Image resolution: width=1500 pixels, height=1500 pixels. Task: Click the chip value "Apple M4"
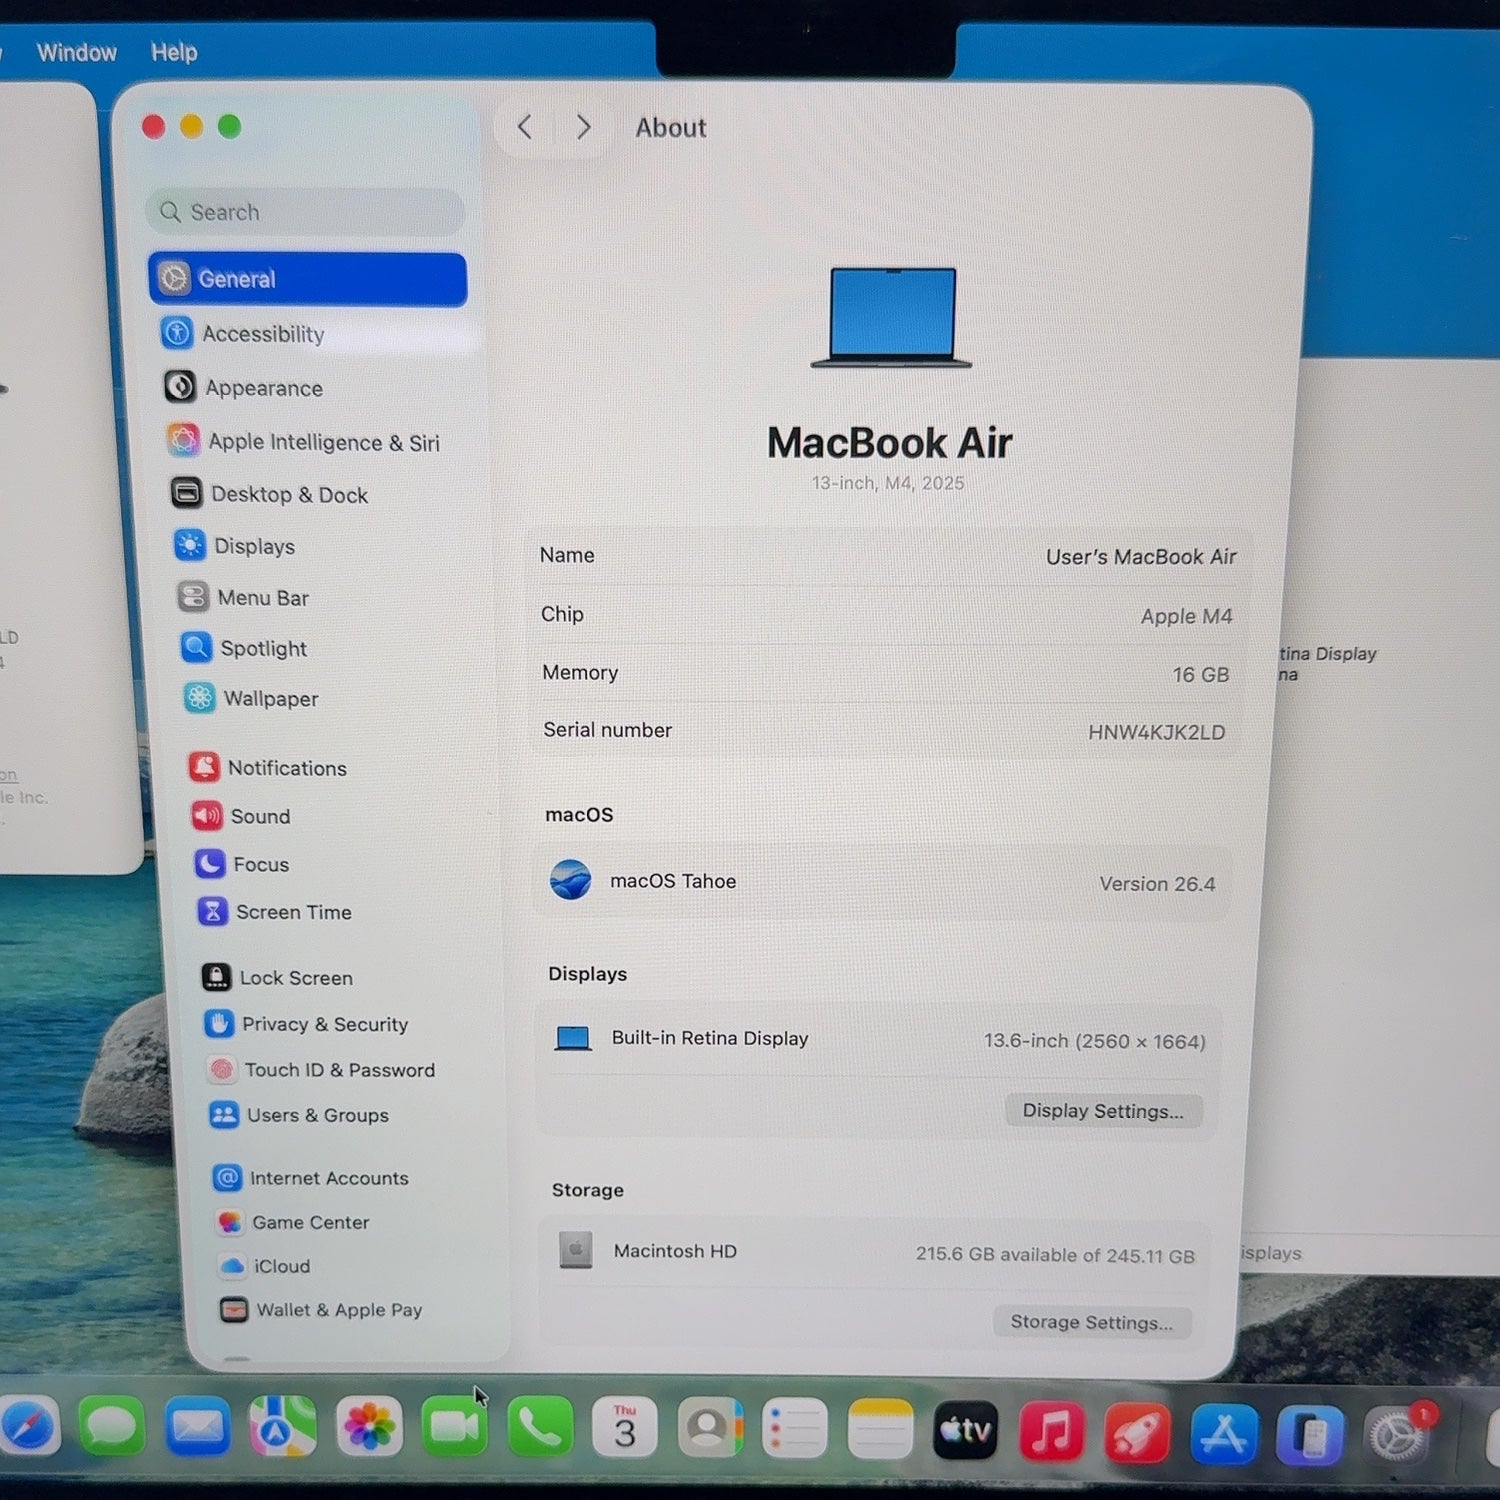pos(1187,616)
